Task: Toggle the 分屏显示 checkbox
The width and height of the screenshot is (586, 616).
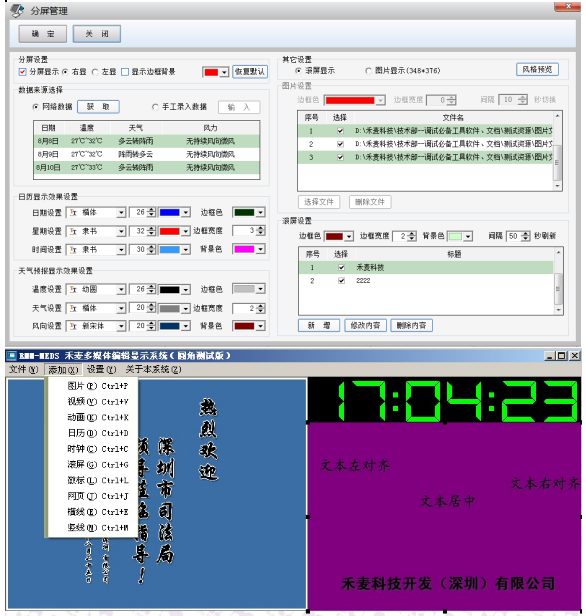Action: coord(22,72)
